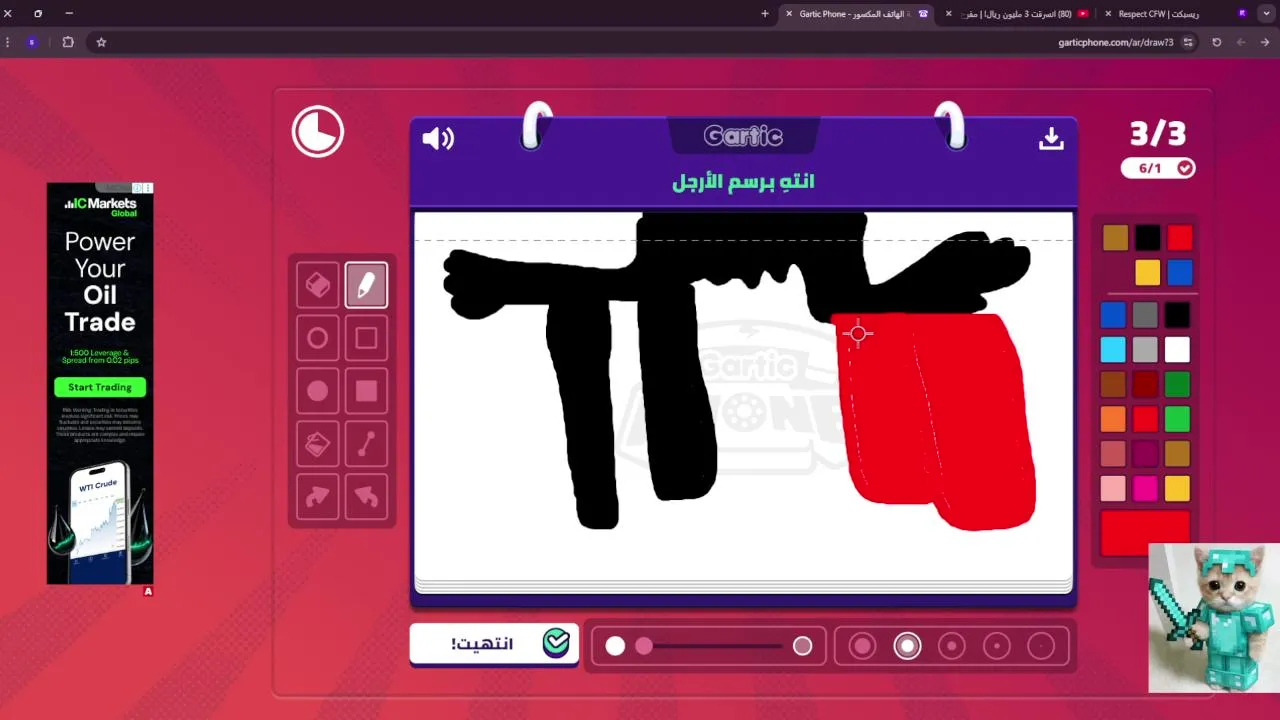This screenshot has height=720, width=1280.
Task: Click the 3/3 round counter
Action: [1158, 133]
